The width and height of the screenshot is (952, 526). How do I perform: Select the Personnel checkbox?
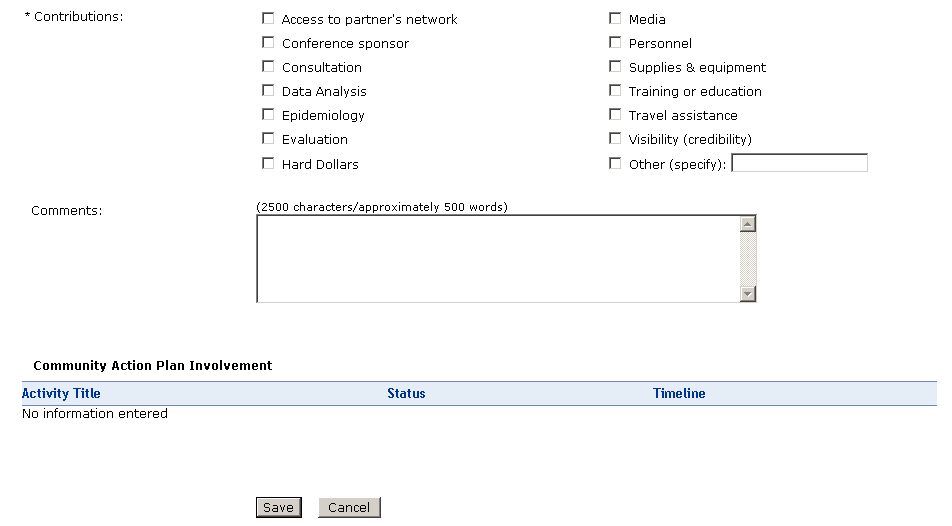tap(615, 43)
